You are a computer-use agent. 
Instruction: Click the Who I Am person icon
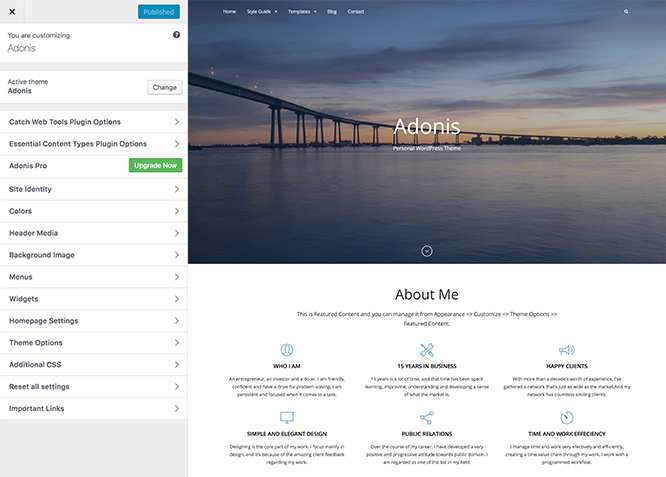tap(287, 350)
